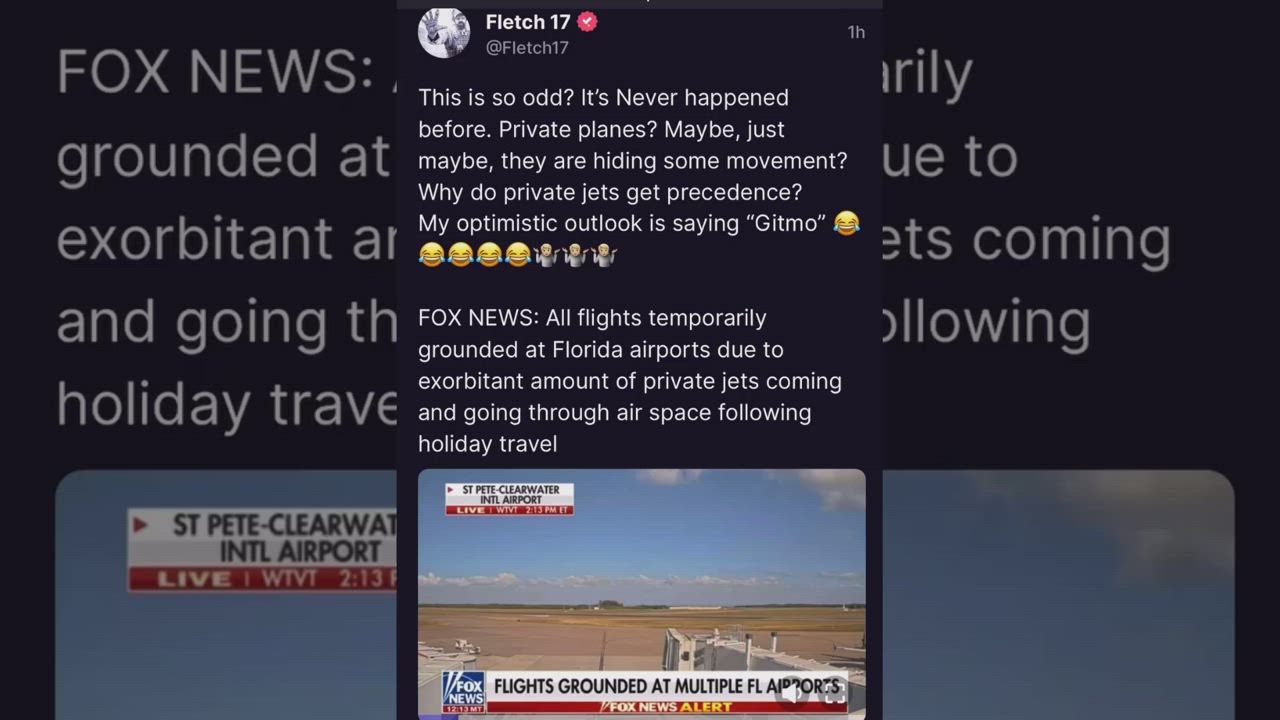1280x720 pixels.
Task: Expand the video using the fullscreen icon
Action: tap(834, 693)
